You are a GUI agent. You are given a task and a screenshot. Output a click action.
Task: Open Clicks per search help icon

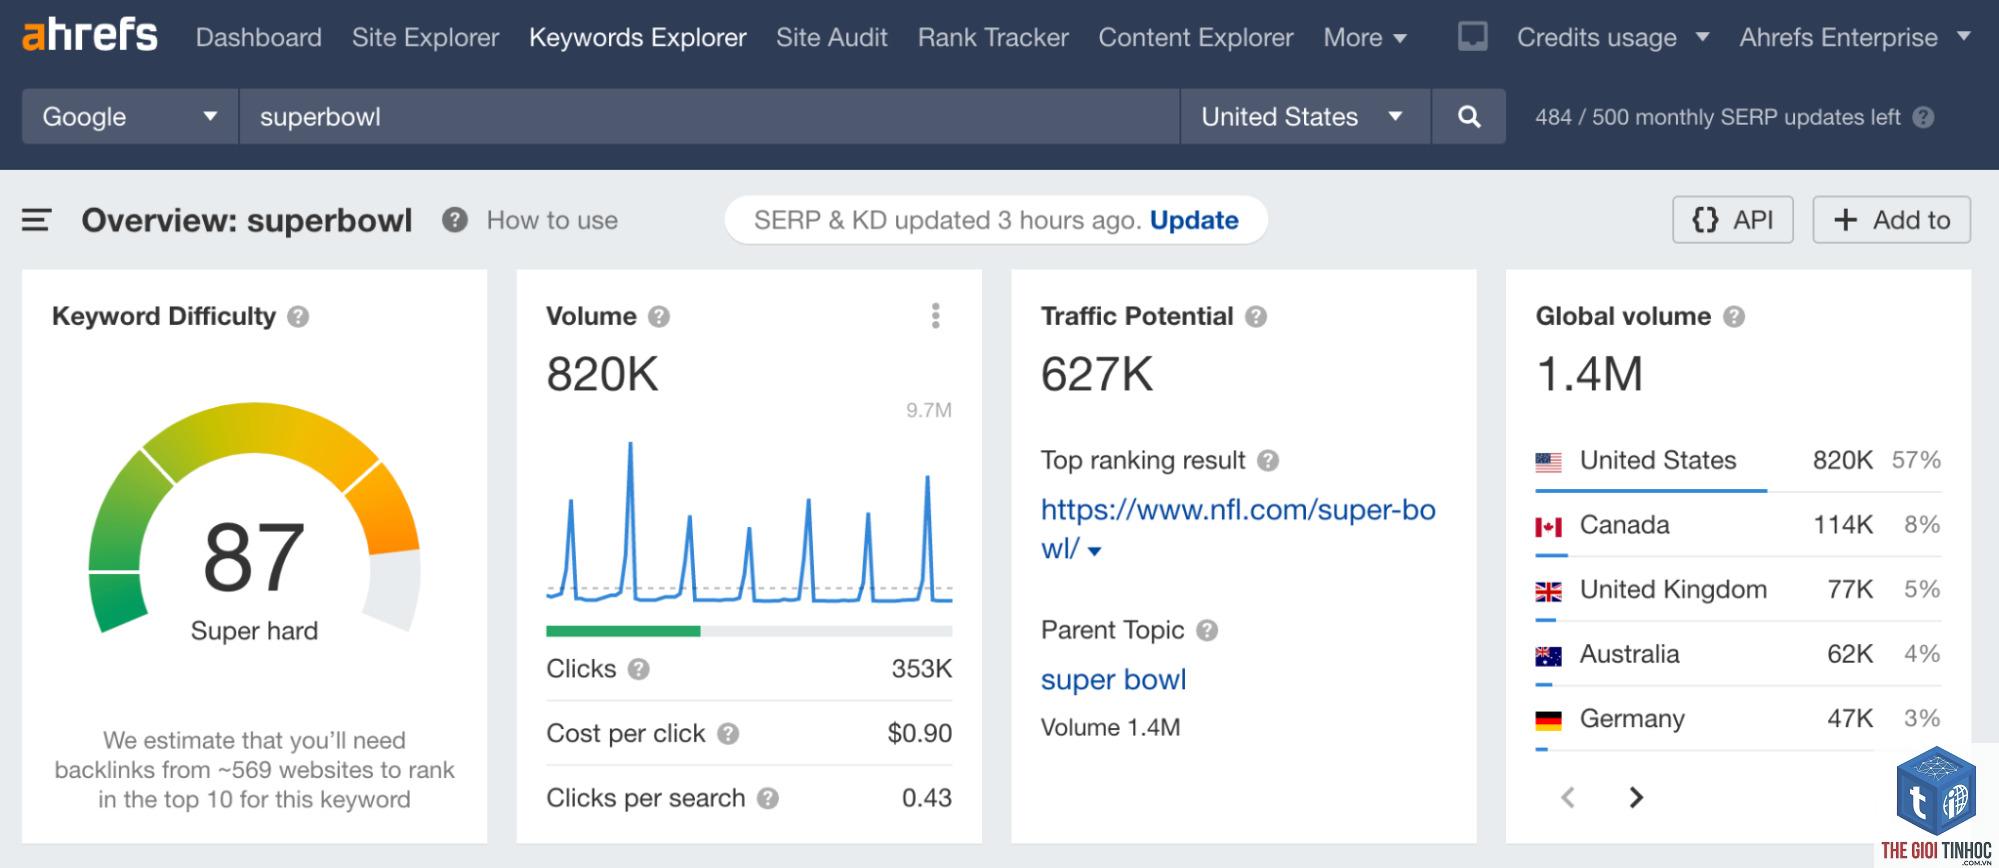tap(768, 798)
